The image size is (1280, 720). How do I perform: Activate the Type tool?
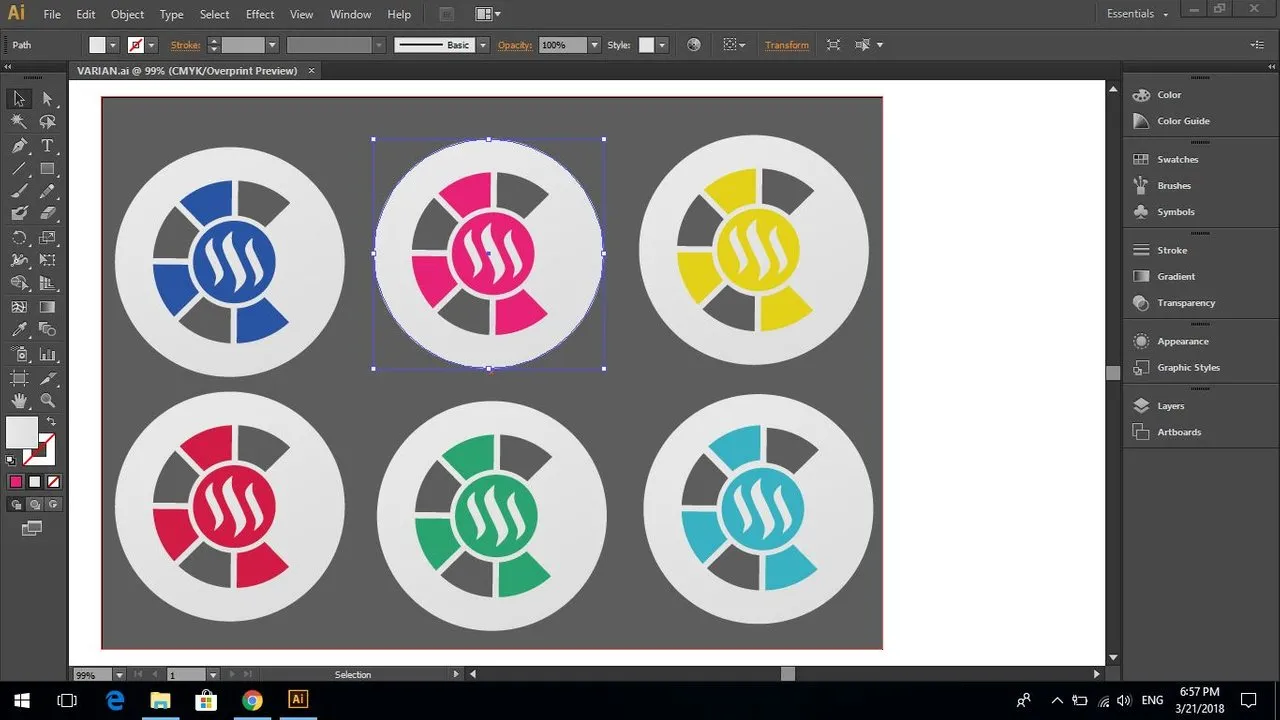[x=47, y=146]
